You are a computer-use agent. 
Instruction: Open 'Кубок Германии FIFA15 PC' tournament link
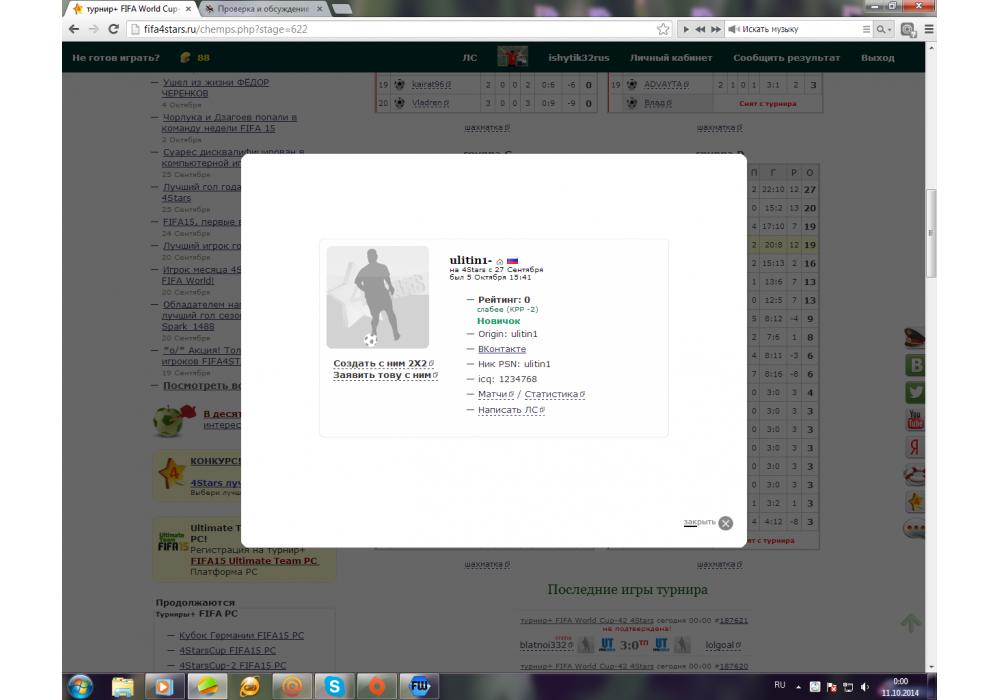pyautogui.click(x=241, y=636)
